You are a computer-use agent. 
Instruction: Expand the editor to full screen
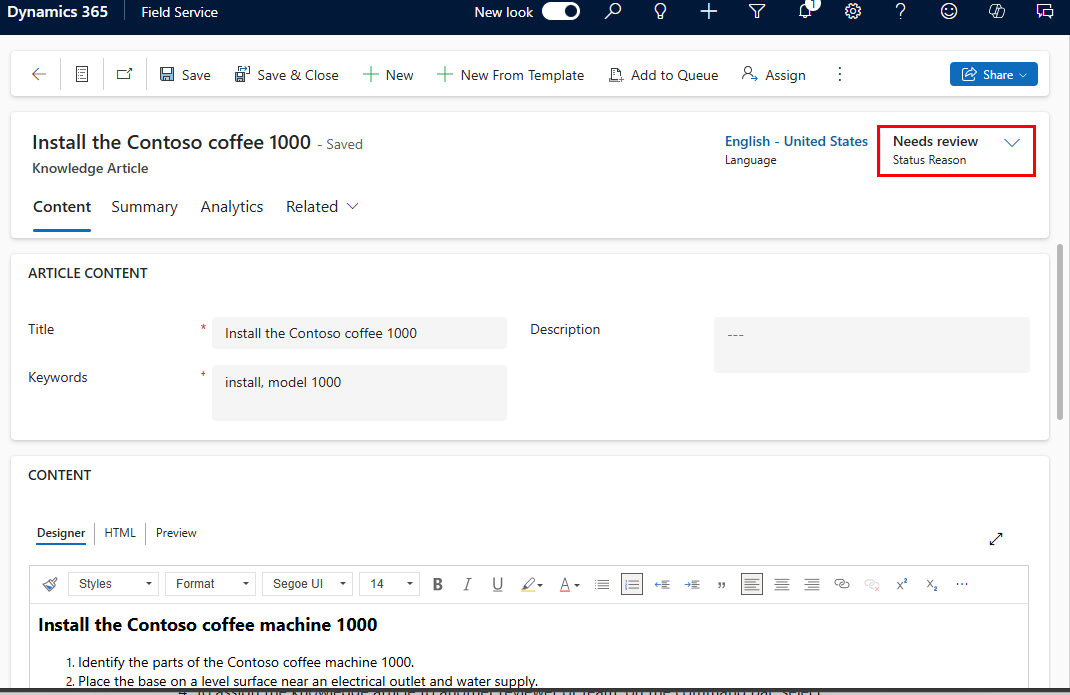[996, 539]
